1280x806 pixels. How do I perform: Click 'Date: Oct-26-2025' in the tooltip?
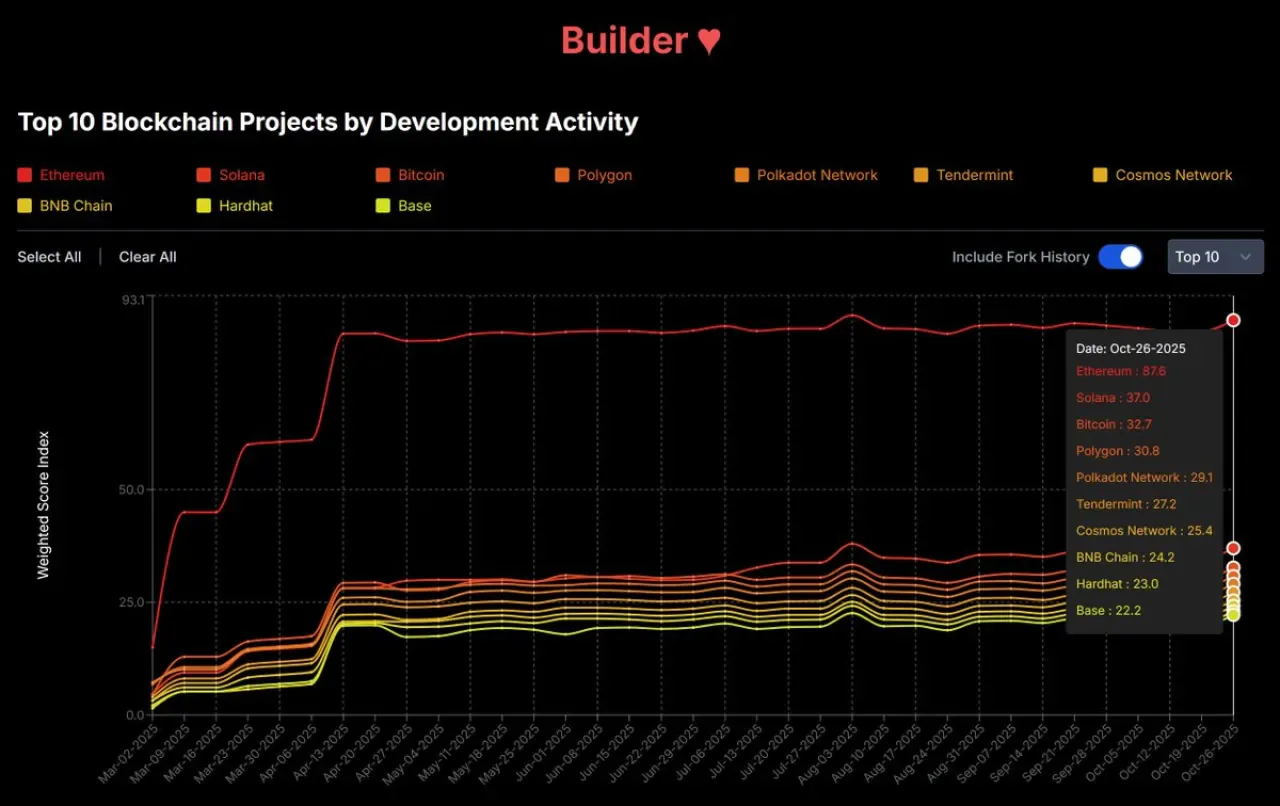1131,348
